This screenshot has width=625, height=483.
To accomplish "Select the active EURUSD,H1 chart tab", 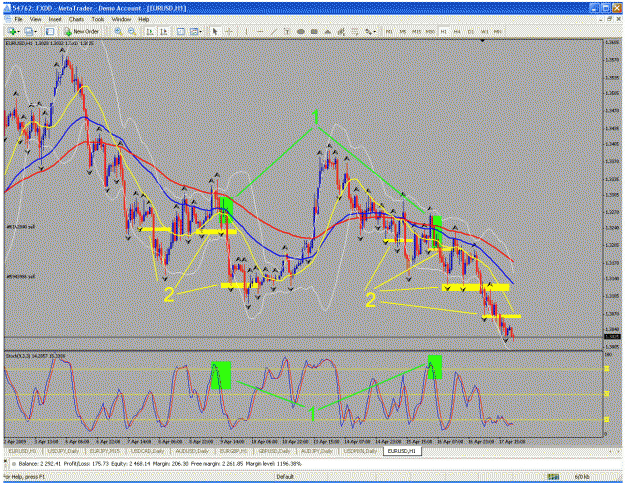I will click(402, 451).
